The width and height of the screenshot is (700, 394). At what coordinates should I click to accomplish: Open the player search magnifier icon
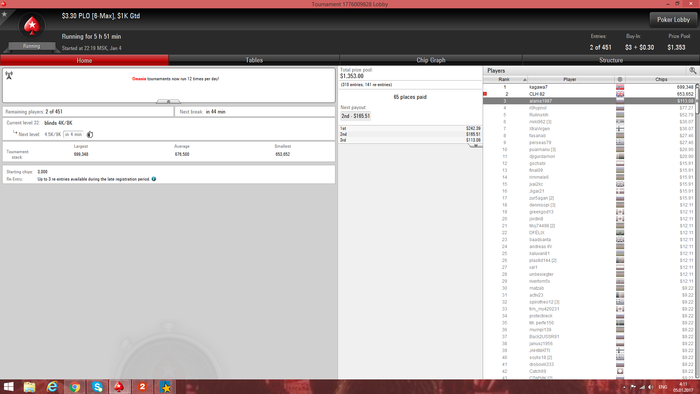tap(692, 71)
